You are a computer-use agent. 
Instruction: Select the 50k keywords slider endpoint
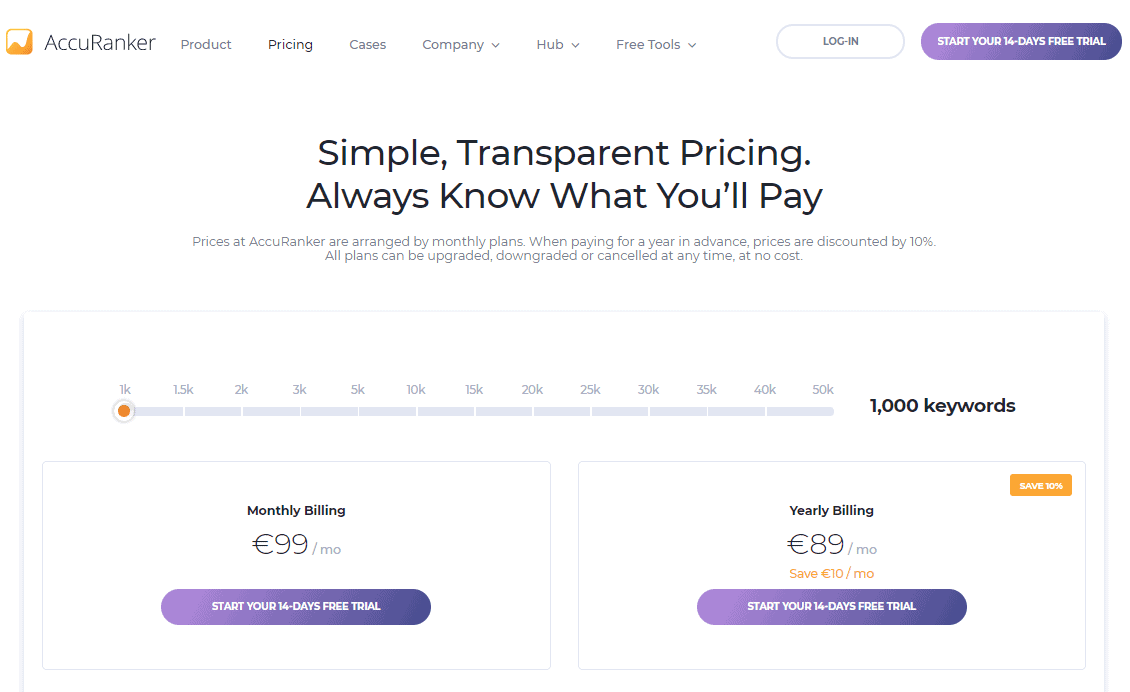click(x=823, y=411)
